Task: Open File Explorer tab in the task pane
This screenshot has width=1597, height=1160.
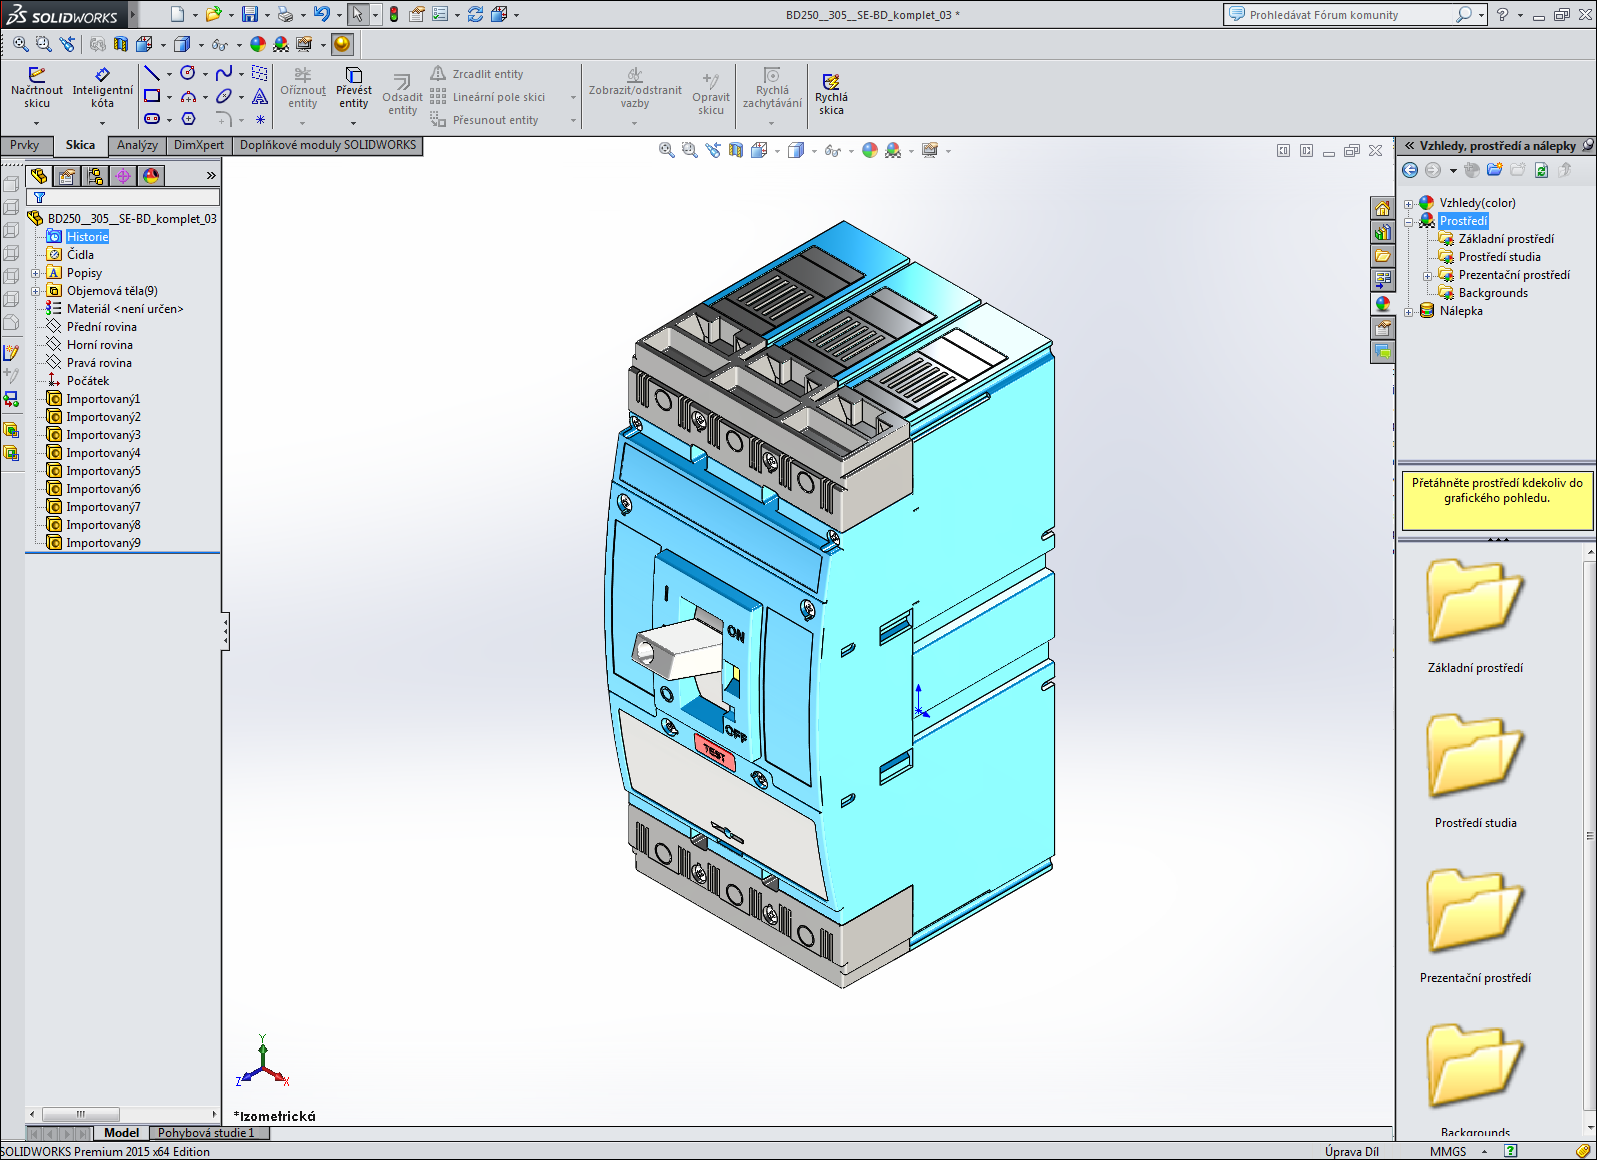Action: click(1383, 256)
